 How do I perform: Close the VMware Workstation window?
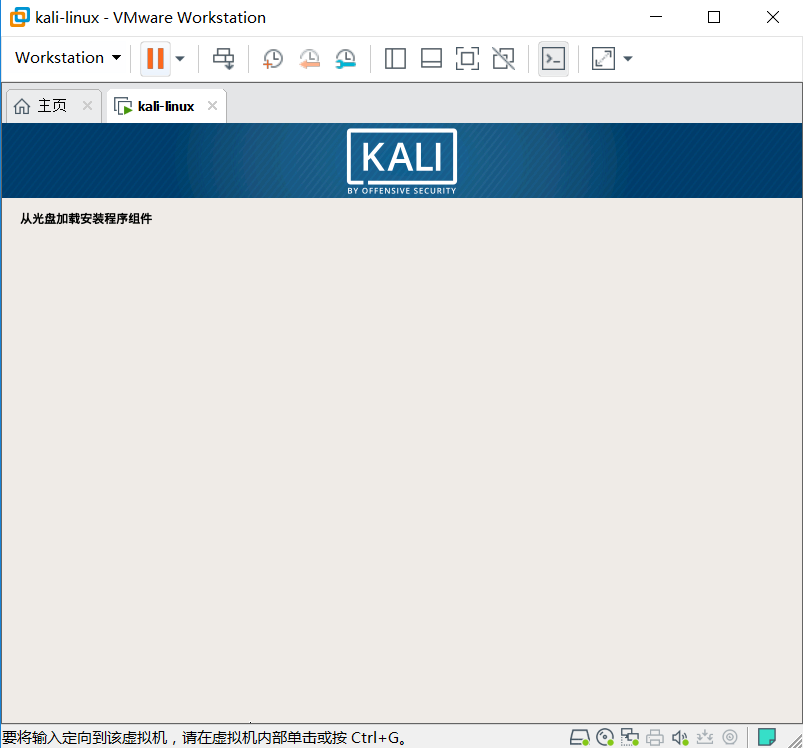(x=773, y=17)
